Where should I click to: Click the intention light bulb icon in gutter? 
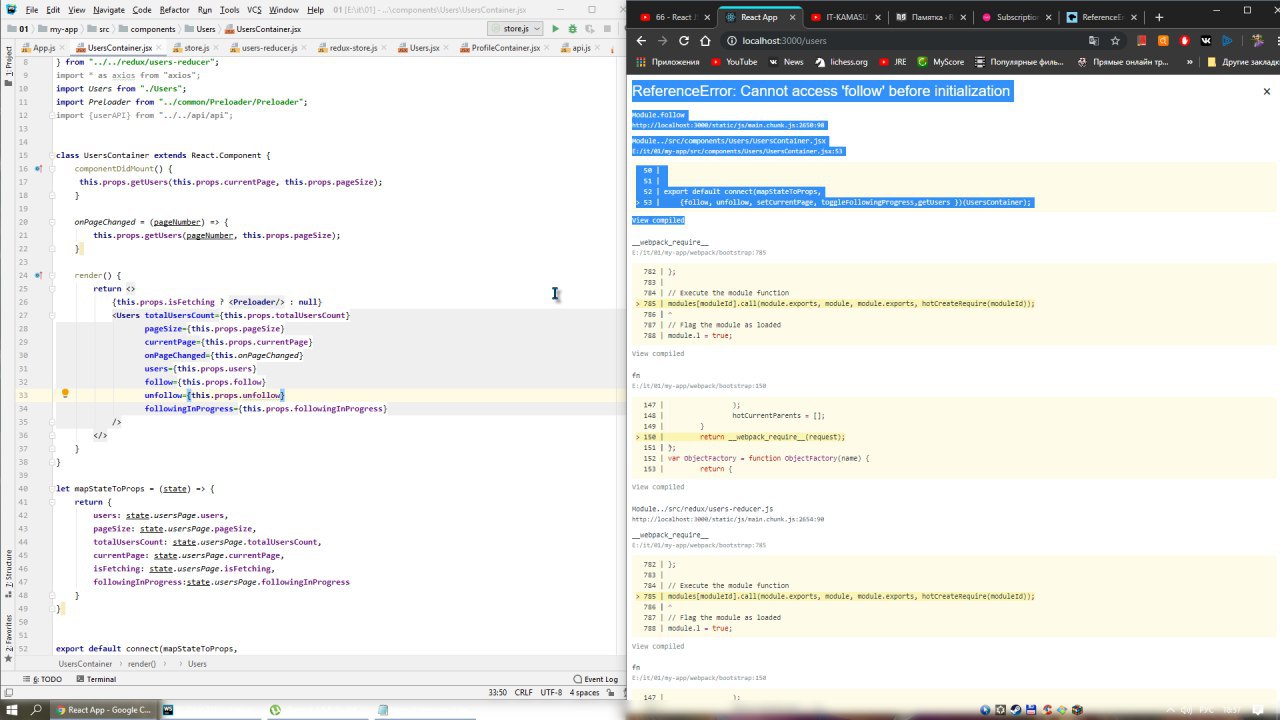point(65,394)
